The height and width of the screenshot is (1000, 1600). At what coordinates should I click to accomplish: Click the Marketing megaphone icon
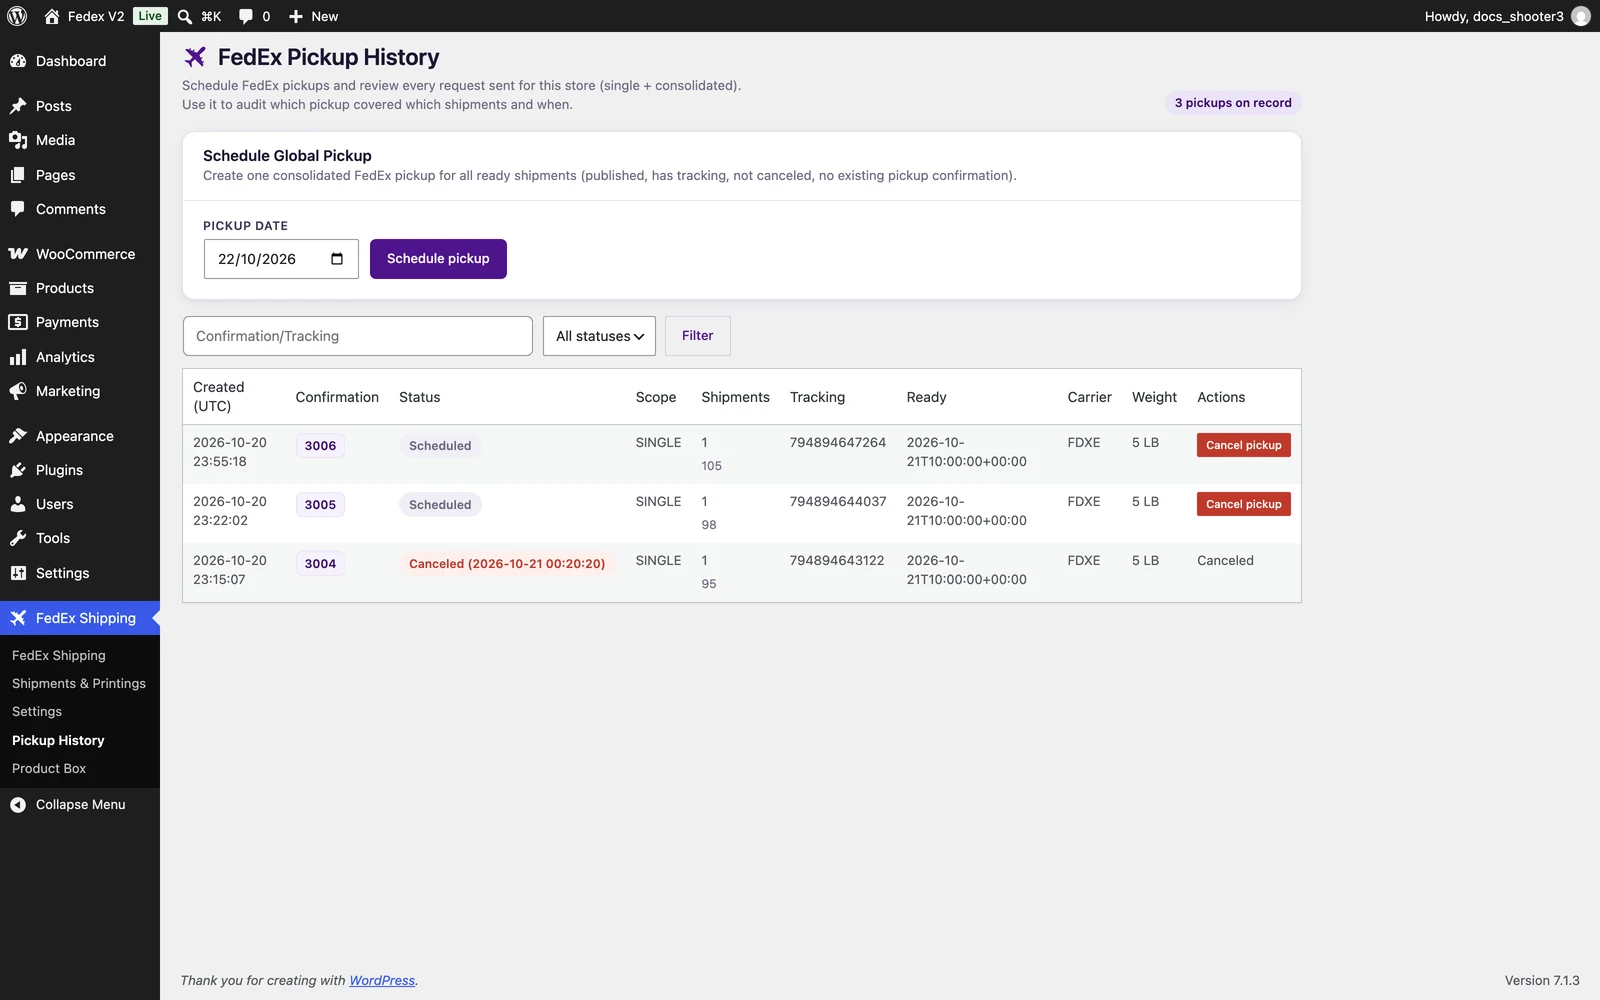18,391
